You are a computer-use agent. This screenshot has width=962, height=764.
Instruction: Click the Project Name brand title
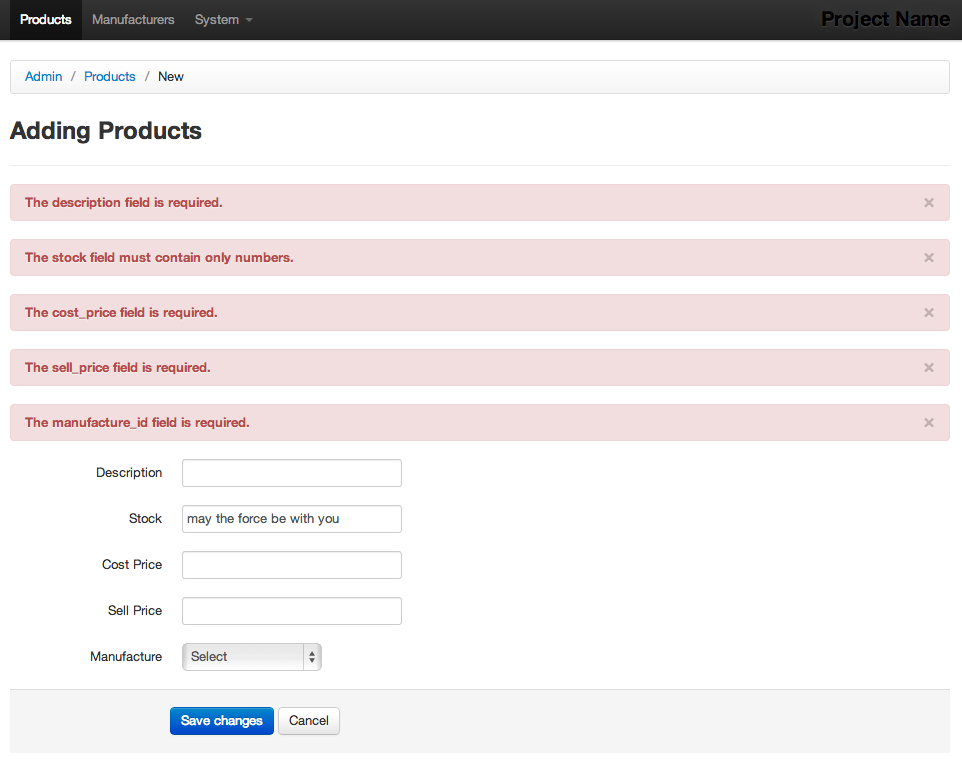click(885, 19)
